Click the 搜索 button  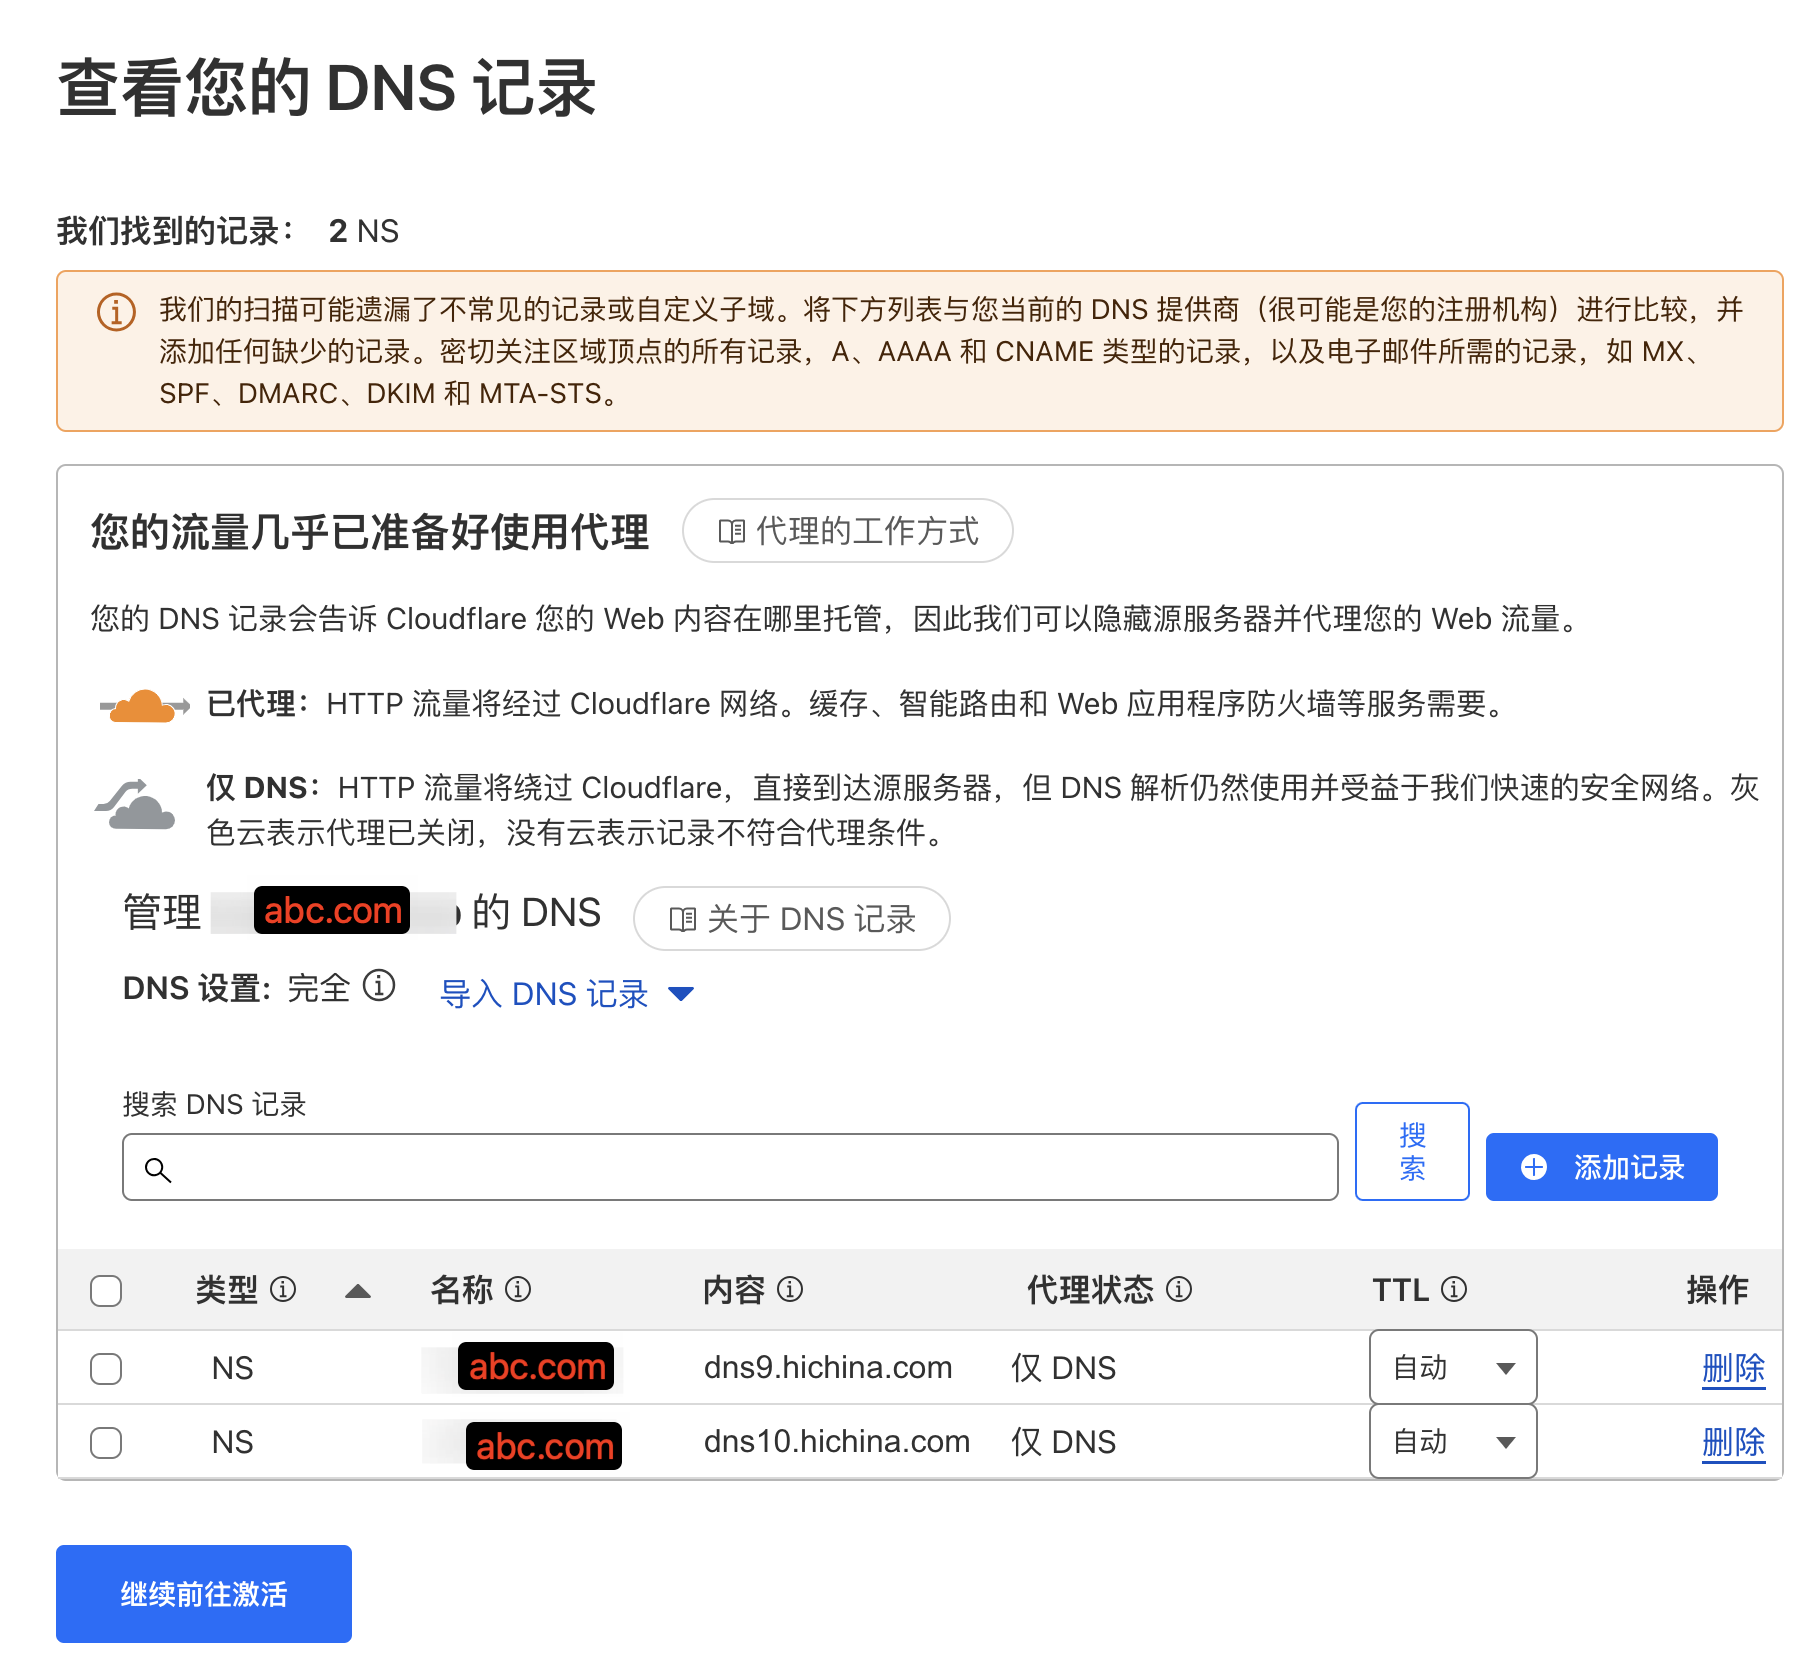pos(1412,1151)
